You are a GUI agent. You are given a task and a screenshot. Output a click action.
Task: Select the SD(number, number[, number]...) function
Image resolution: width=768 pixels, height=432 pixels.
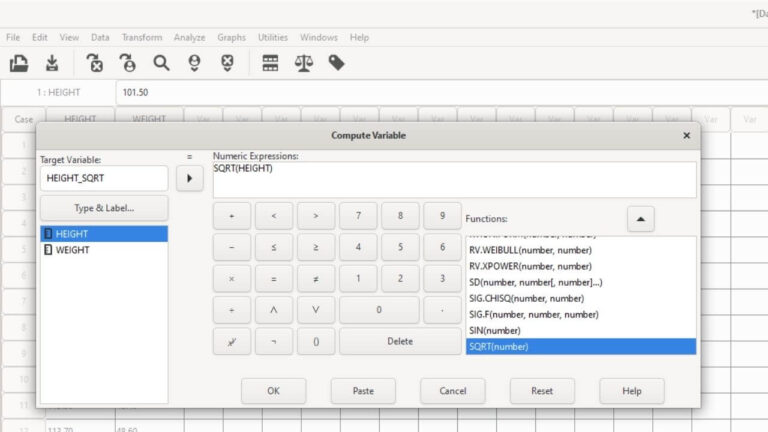click(x=581, y=282)
